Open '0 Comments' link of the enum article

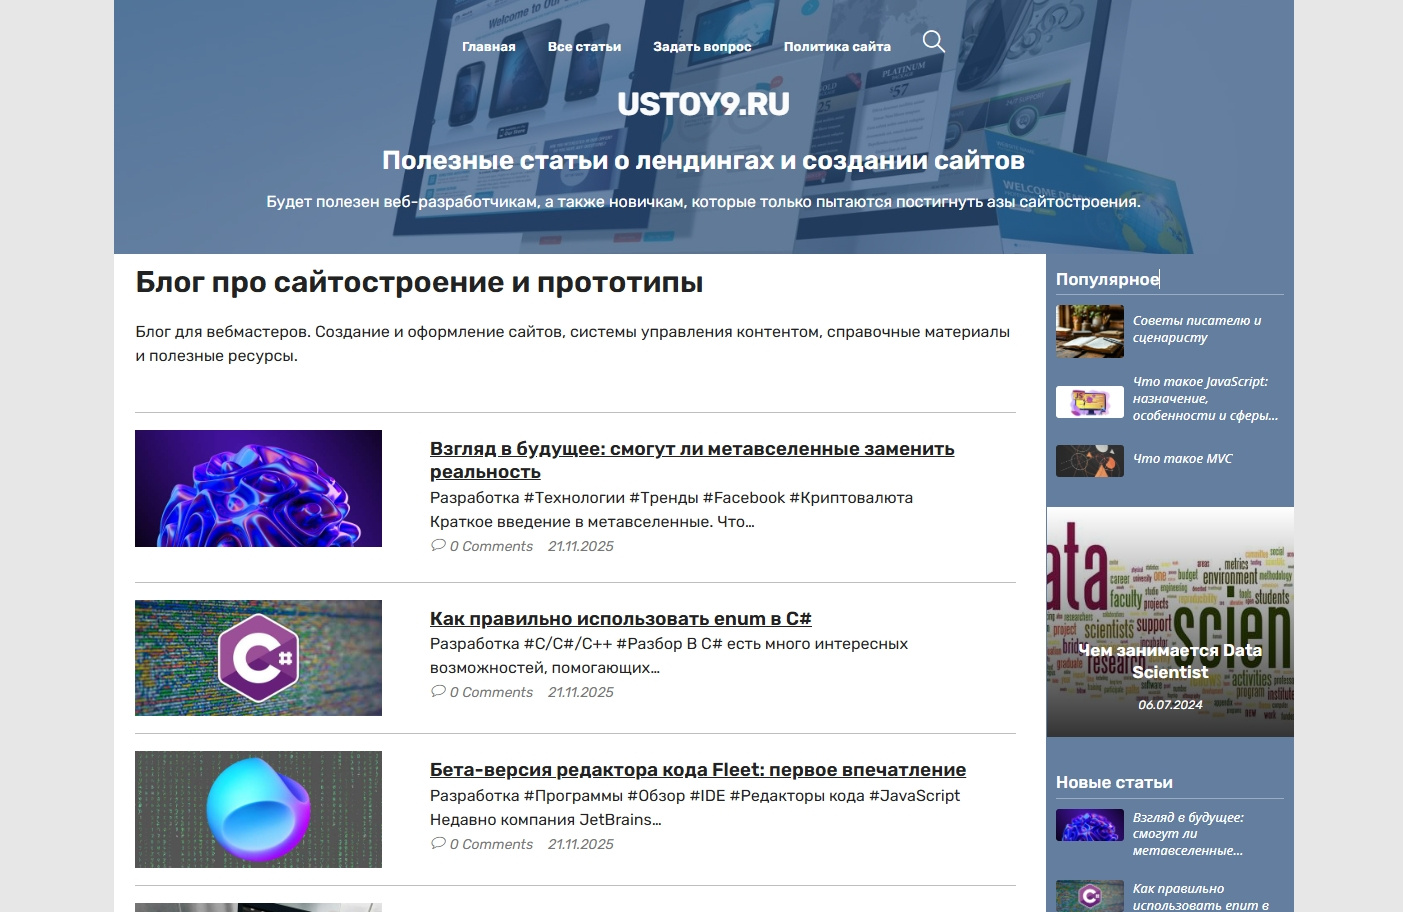coord(491,692)
